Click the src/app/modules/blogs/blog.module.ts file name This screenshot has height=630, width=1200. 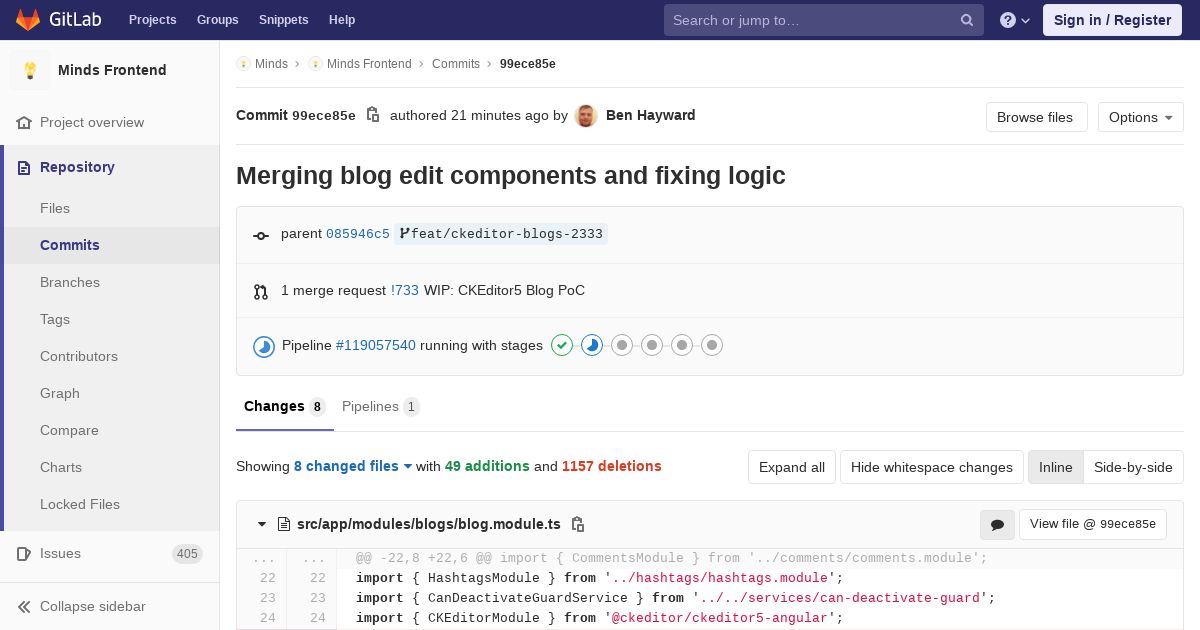point(429,524)
